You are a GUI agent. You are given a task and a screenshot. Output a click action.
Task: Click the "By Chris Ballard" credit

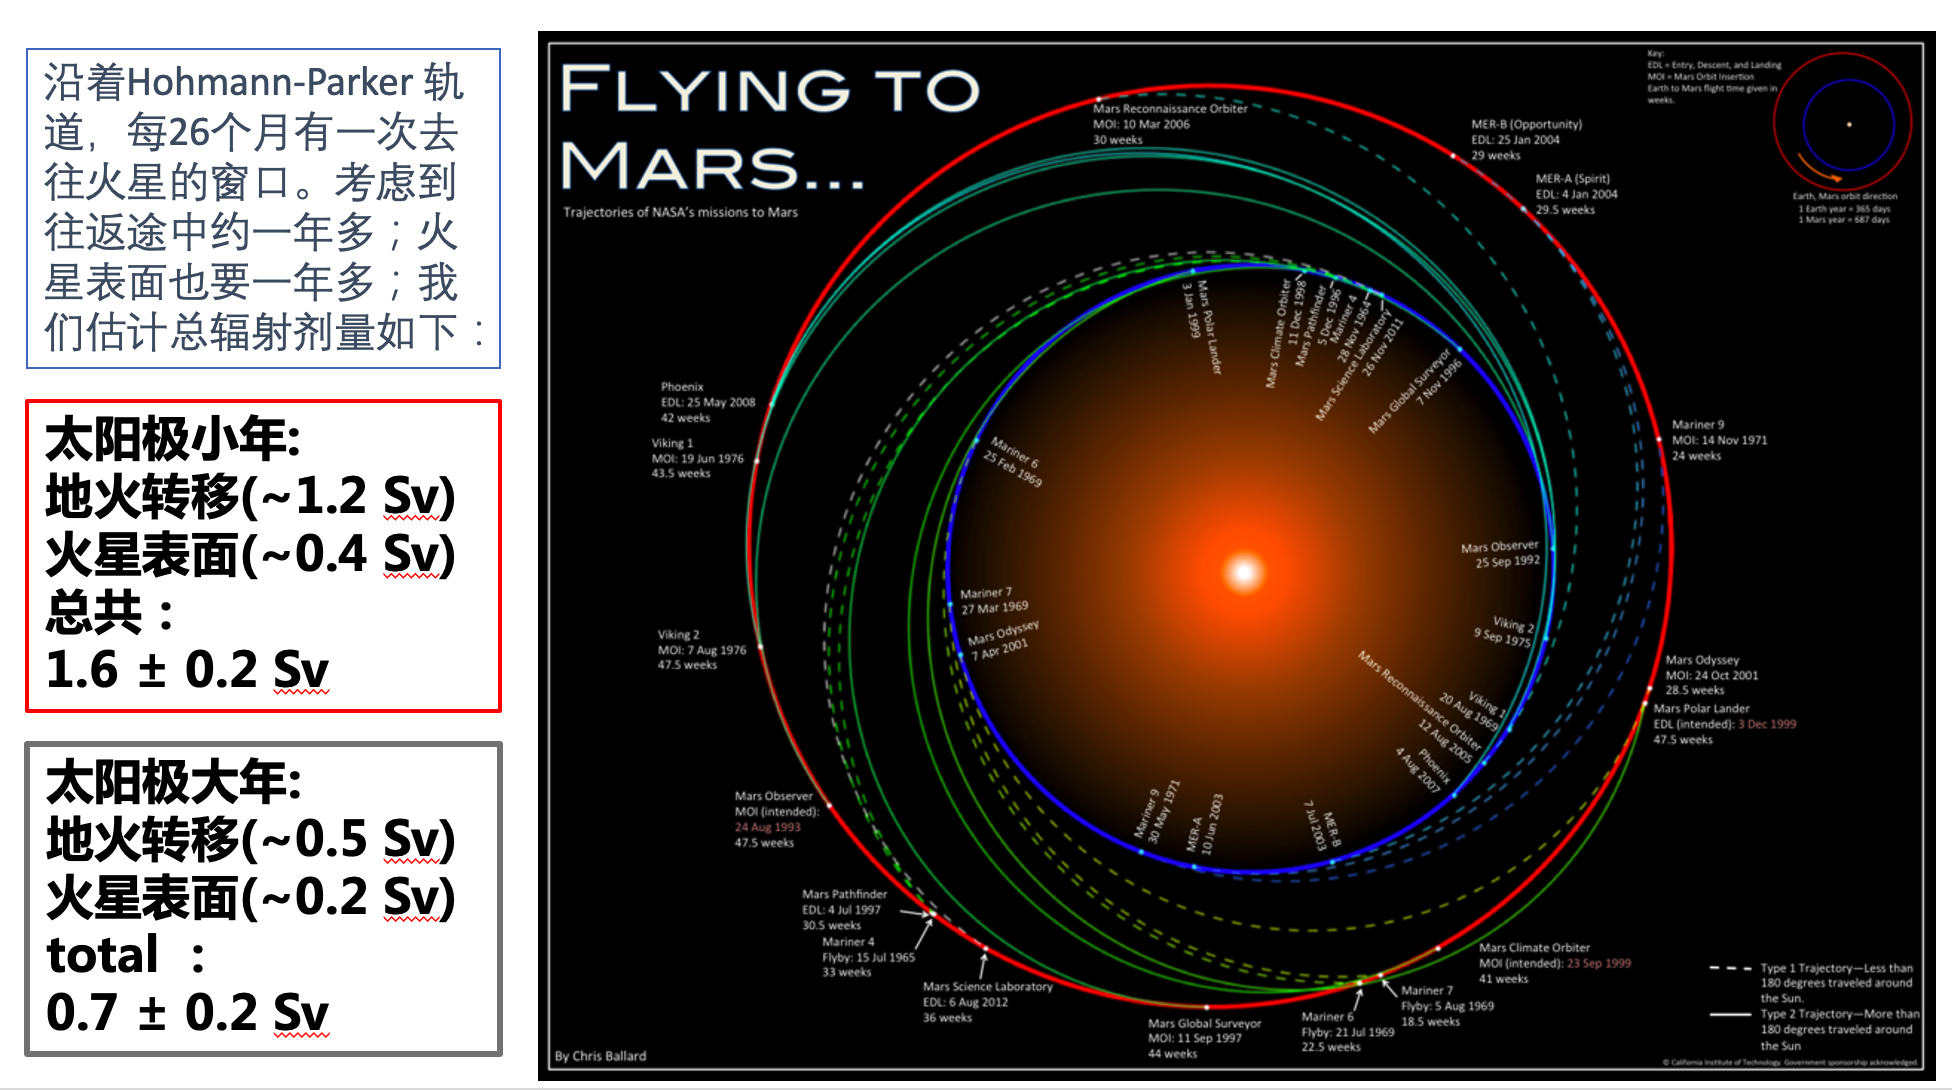tap(600, 1056)
